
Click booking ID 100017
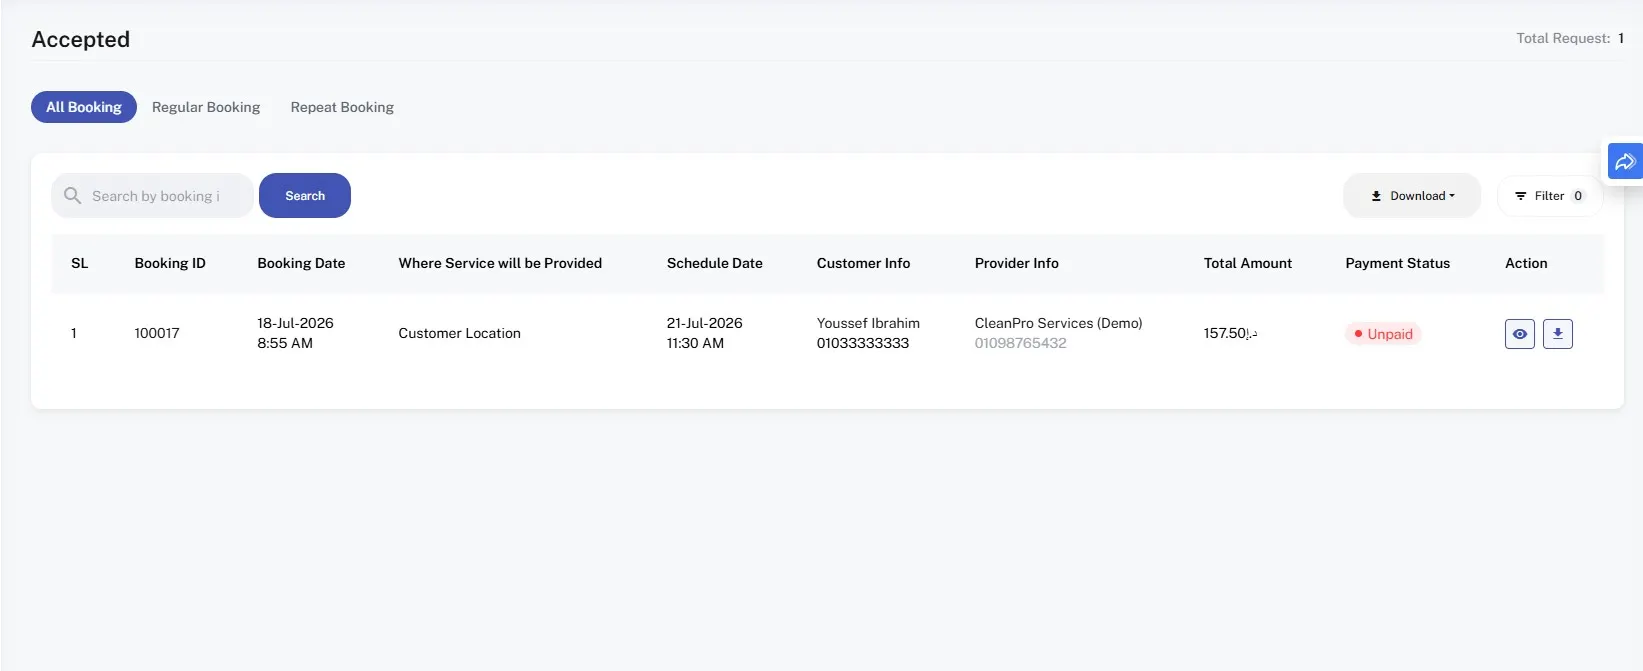coord(157,333)
